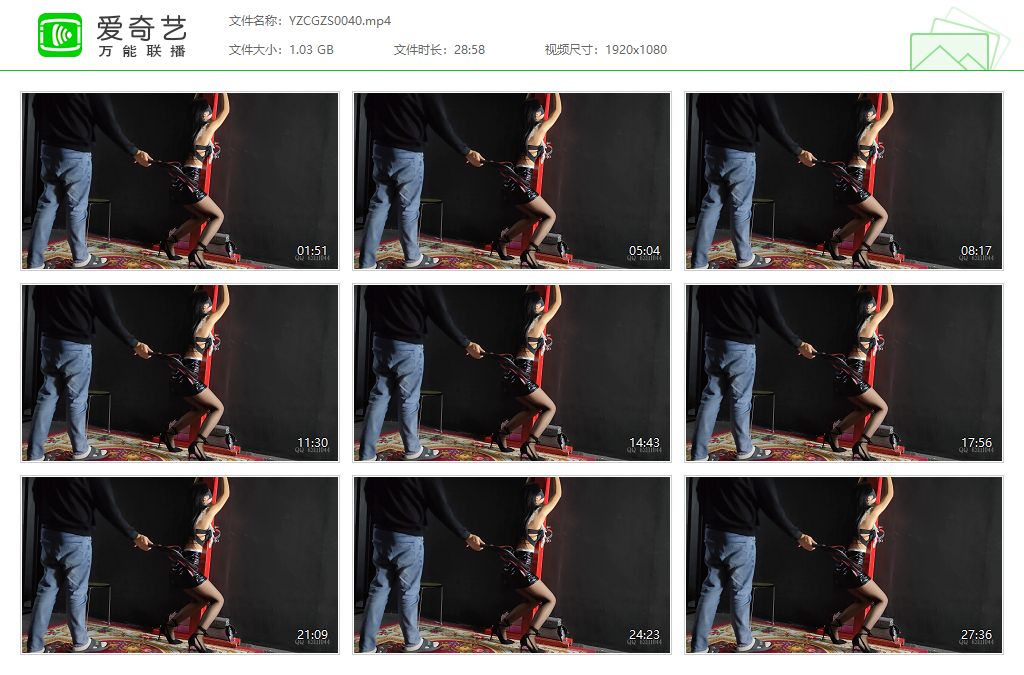Screen dimensions: 1024x675
Task: Click the file duration 28:58 value
Action: tap(469, 49)
